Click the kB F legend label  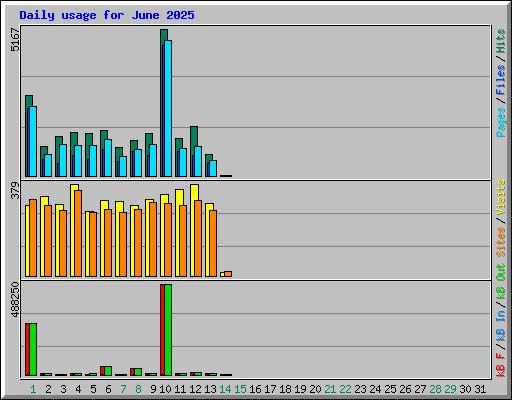(x=500, y=365)
